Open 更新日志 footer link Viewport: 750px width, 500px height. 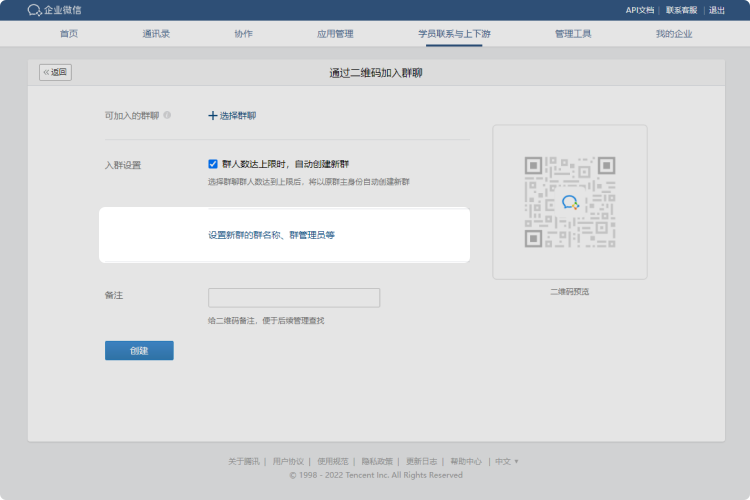[421, 461]
